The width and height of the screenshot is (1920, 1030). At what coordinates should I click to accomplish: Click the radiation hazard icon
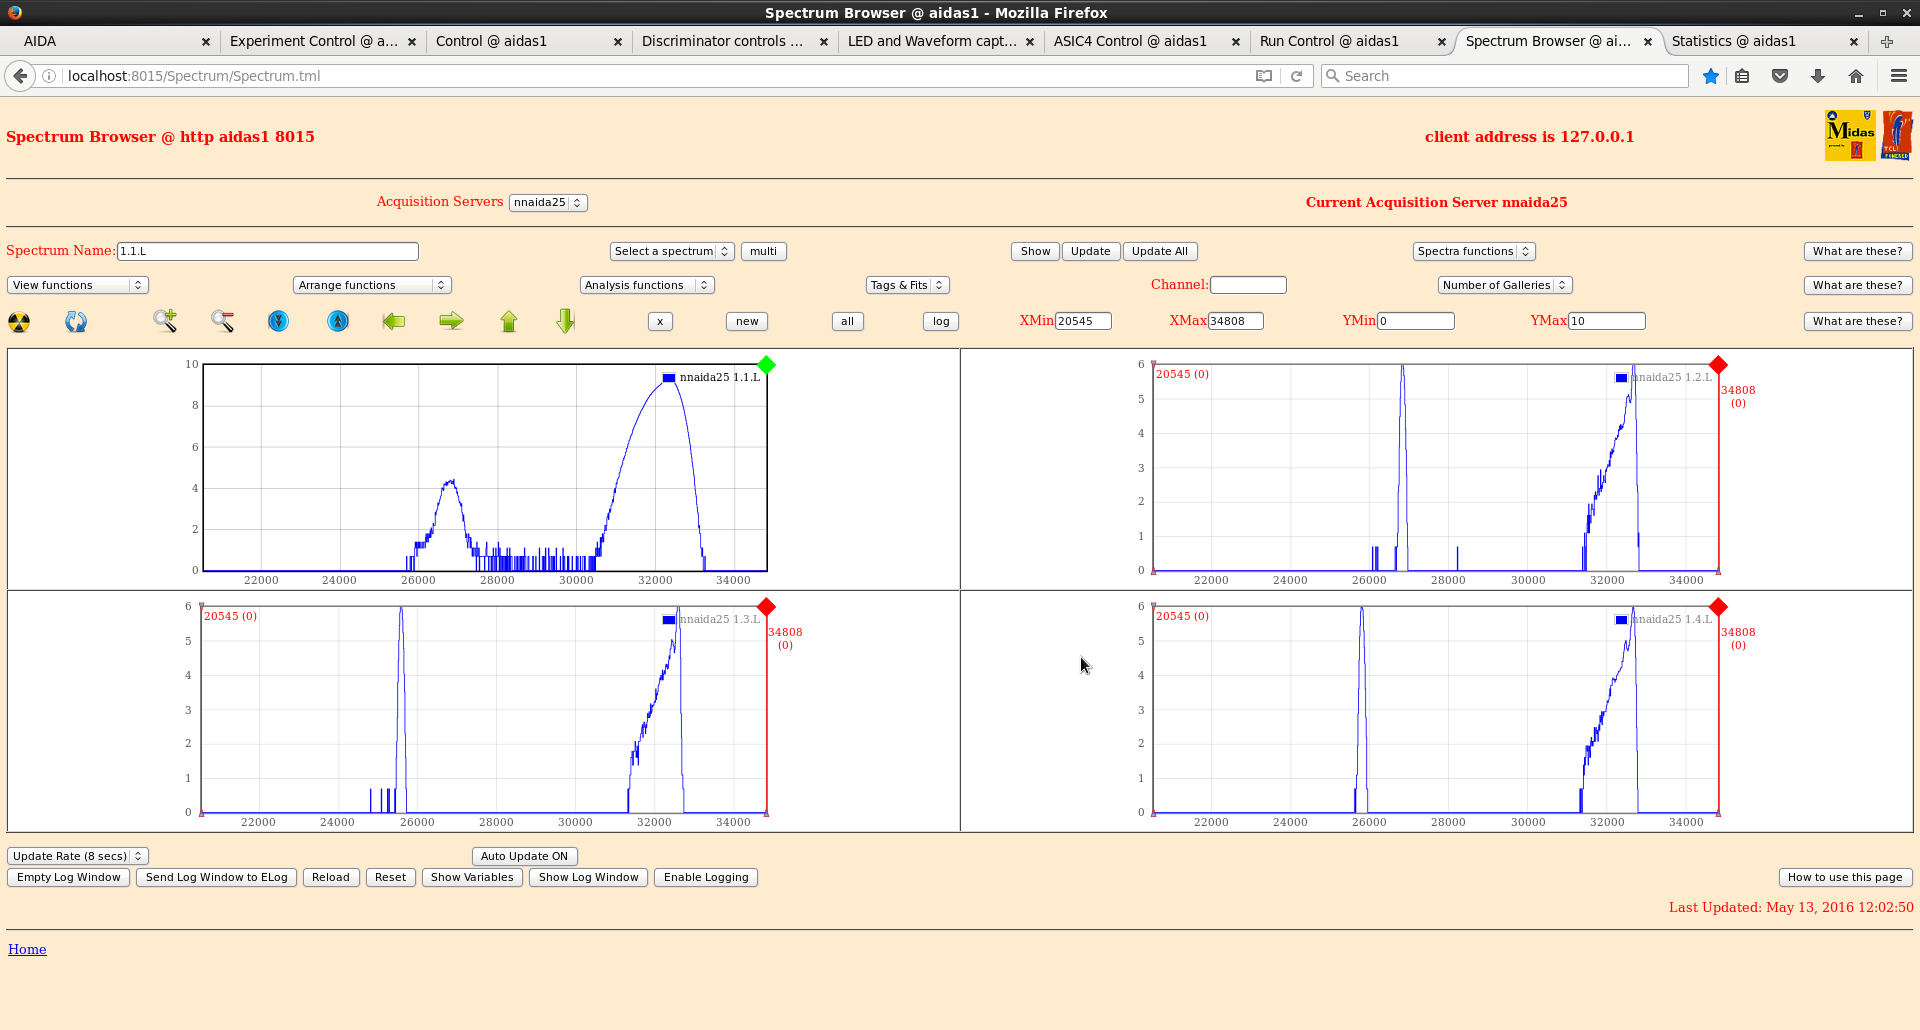pyautogui.click(x=19, y=322)
